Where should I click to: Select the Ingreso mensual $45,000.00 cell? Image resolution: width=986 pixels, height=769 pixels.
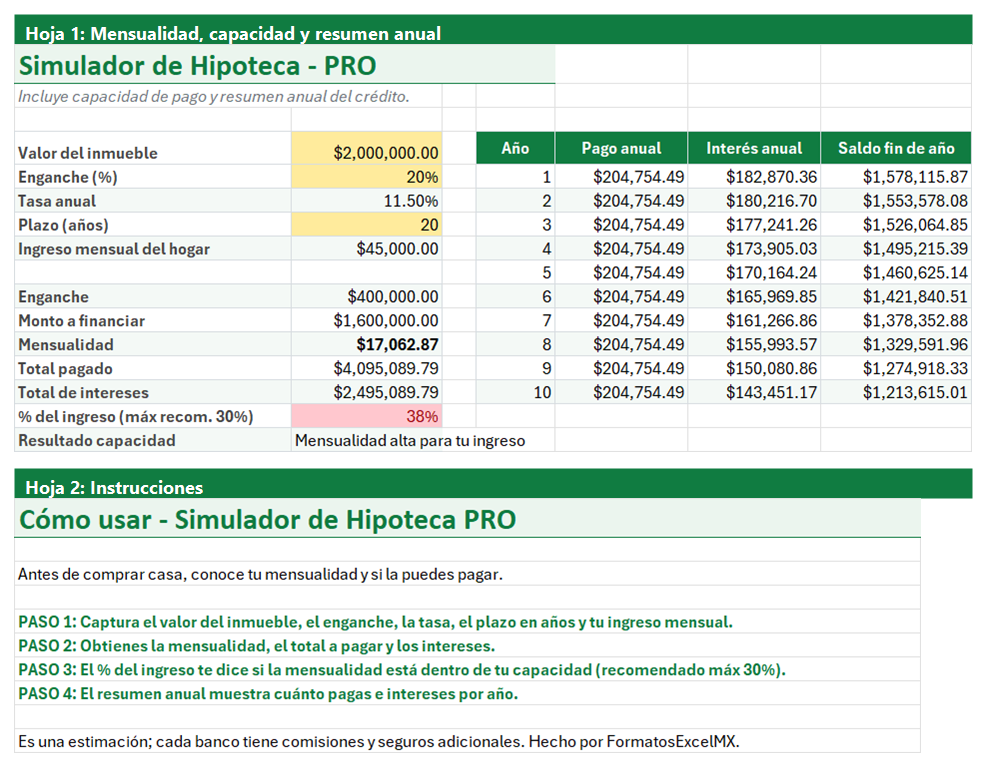coord(367,249)
